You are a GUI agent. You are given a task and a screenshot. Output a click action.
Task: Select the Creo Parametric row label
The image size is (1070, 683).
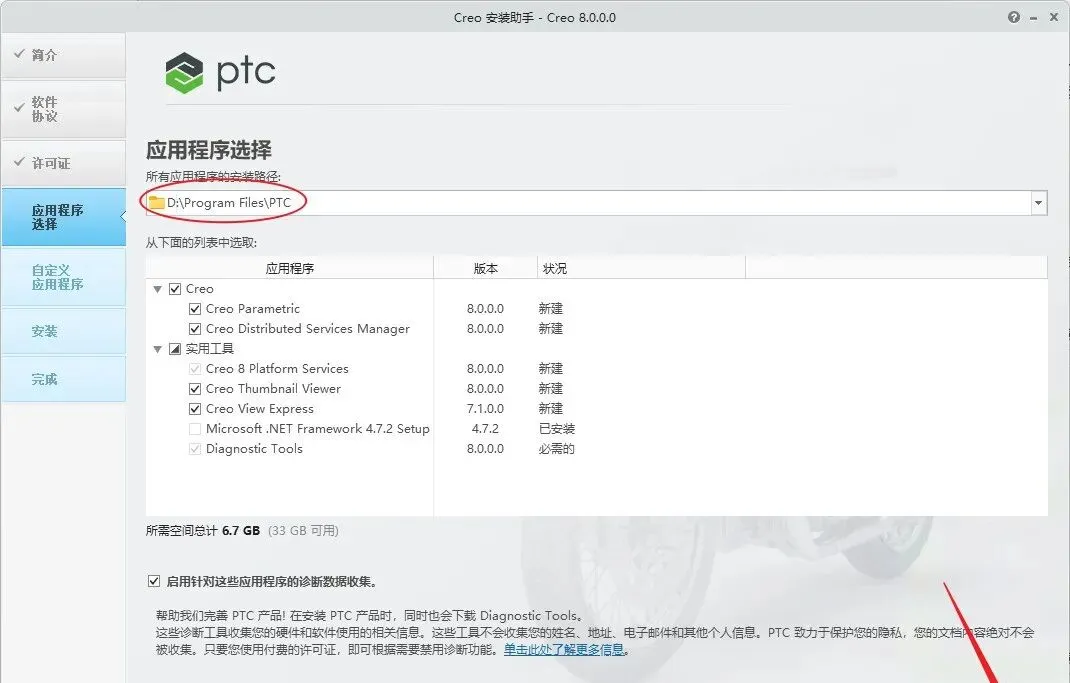[252, 309]
